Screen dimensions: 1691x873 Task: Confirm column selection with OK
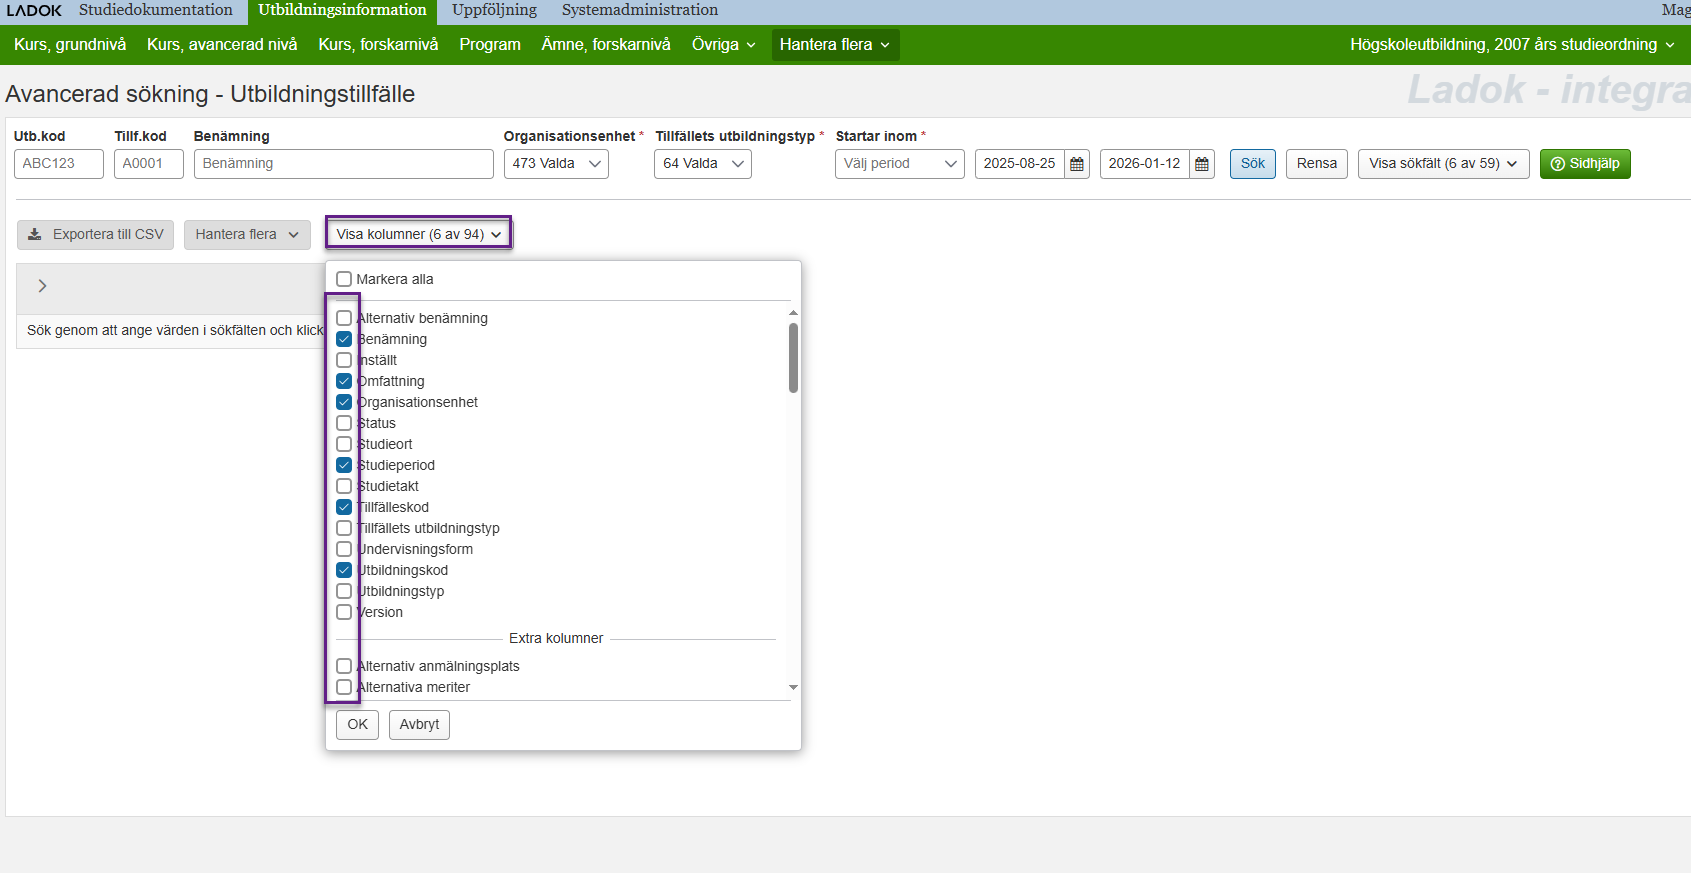click(357, 725)
